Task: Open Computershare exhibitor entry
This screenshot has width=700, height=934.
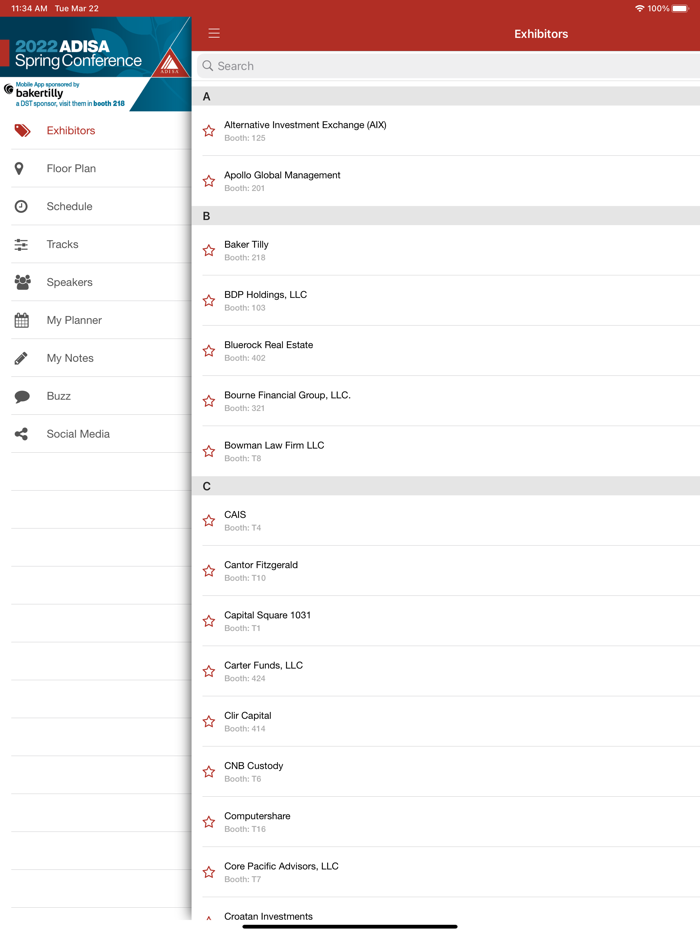Action: pyautogui.click(x=446, y=822)
